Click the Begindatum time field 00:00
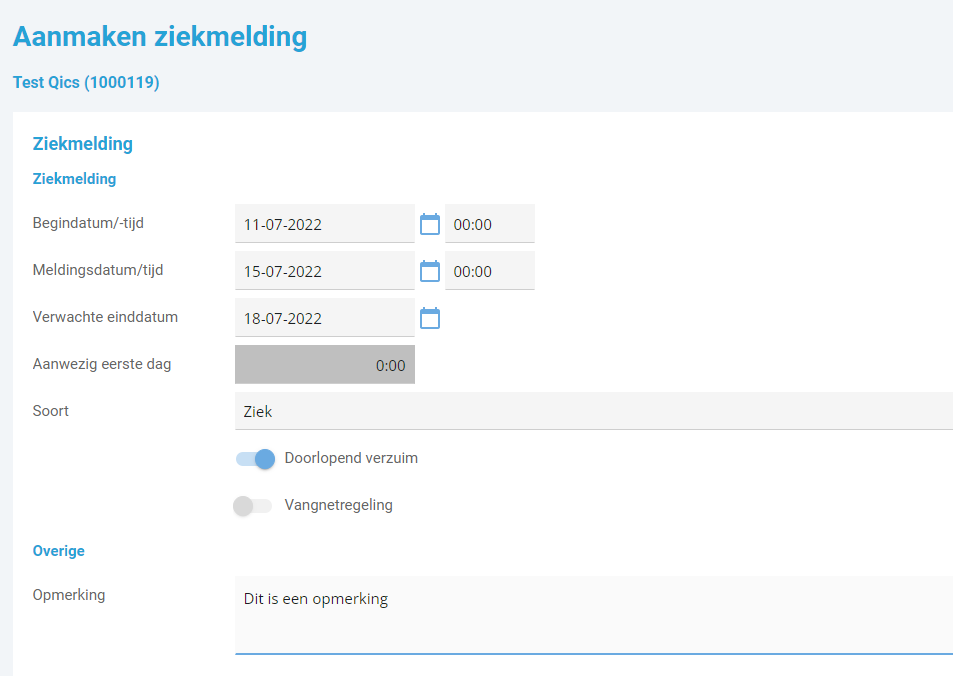953x676 pixels. point(490,224)
